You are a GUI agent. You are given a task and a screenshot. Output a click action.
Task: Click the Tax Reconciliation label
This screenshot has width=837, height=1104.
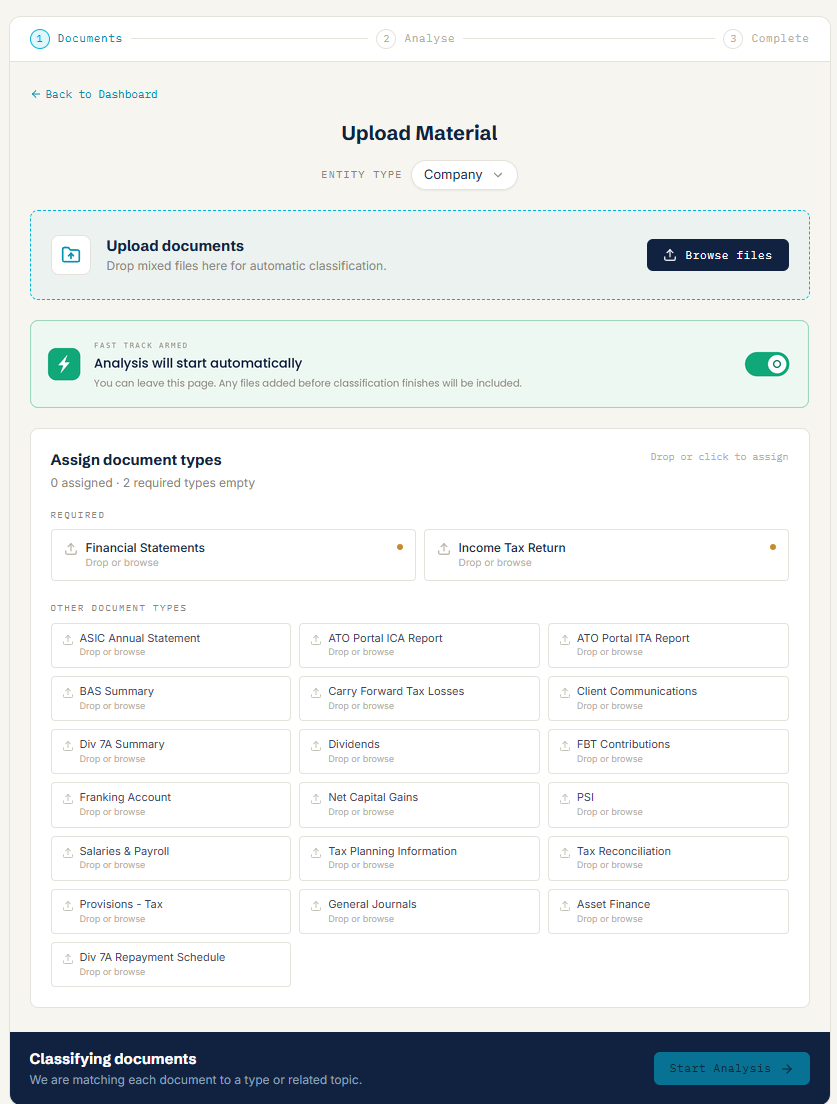click(624, 851)
